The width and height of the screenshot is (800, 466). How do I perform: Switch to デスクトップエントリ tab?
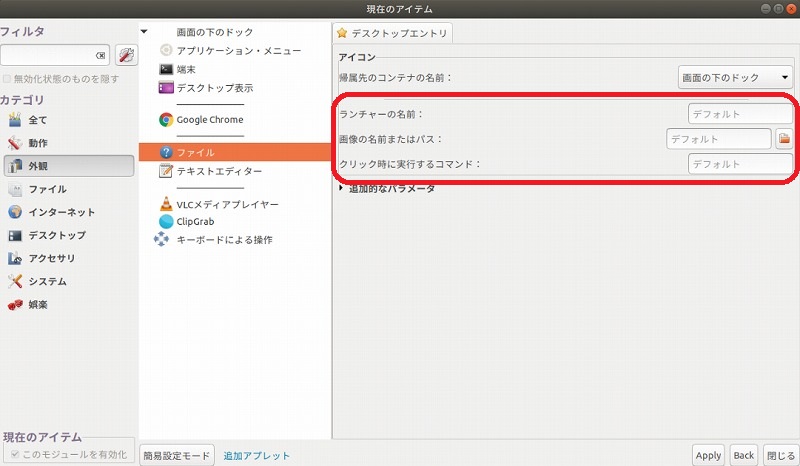point(392,33)
